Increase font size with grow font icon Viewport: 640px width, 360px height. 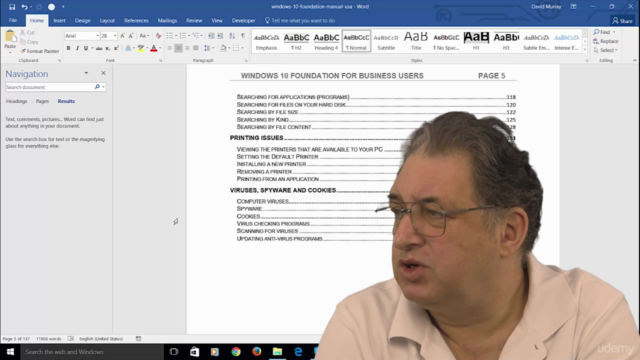point(122,36)
